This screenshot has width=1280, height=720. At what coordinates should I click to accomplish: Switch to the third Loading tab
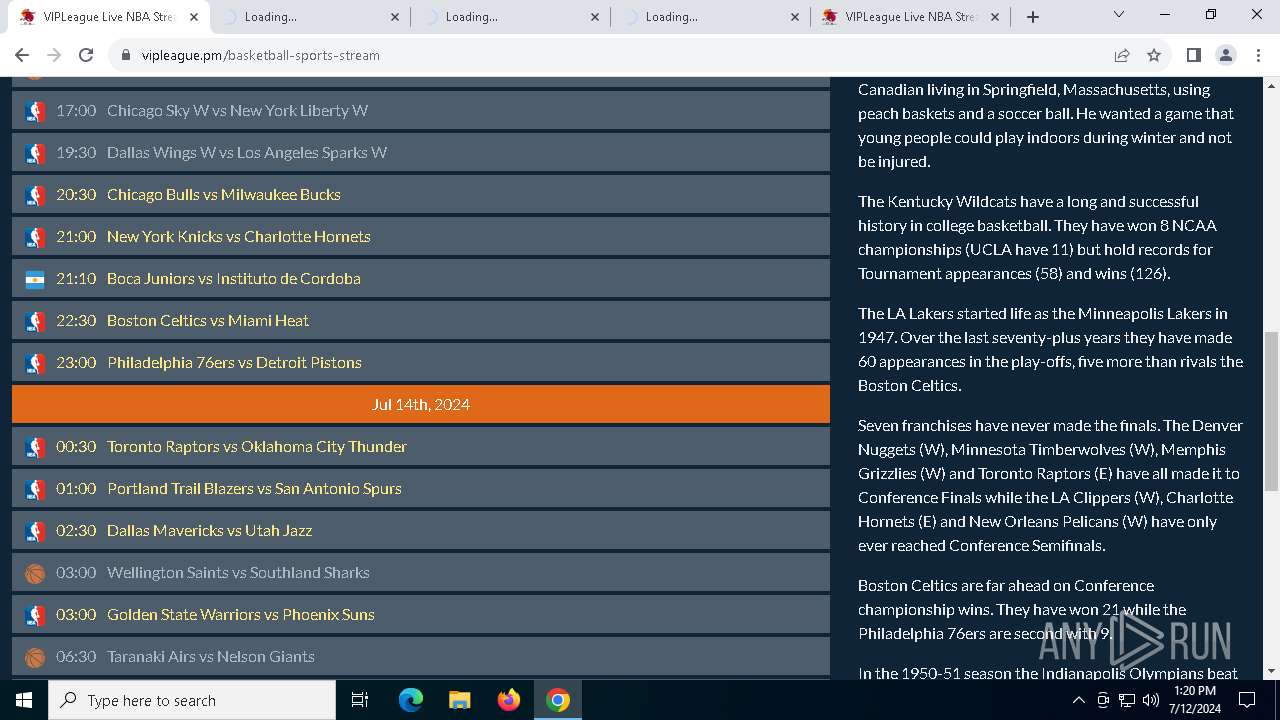coord(510,17)
